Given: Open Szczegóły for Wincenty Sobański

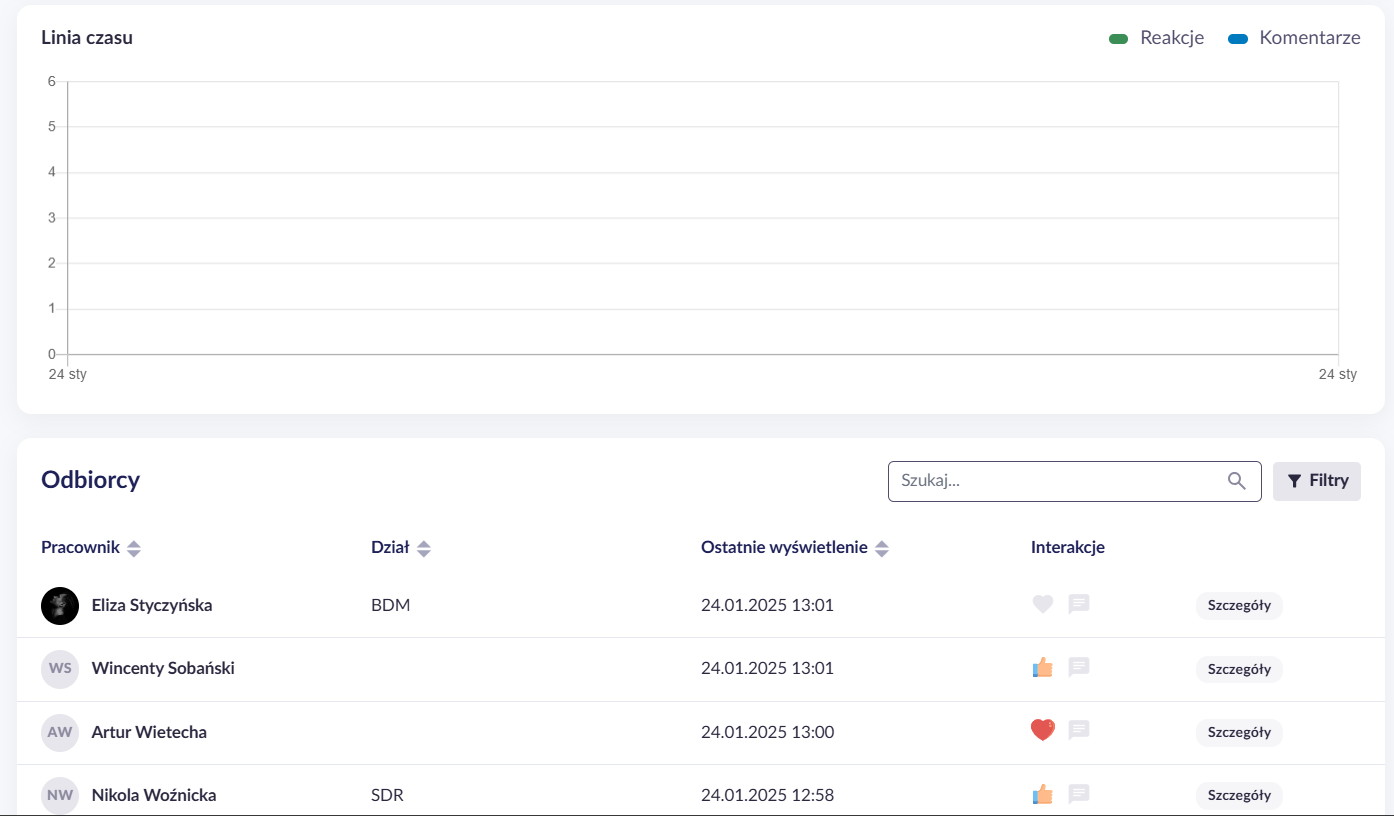Looking at the screenshot, I should (x=1239, y=669).
